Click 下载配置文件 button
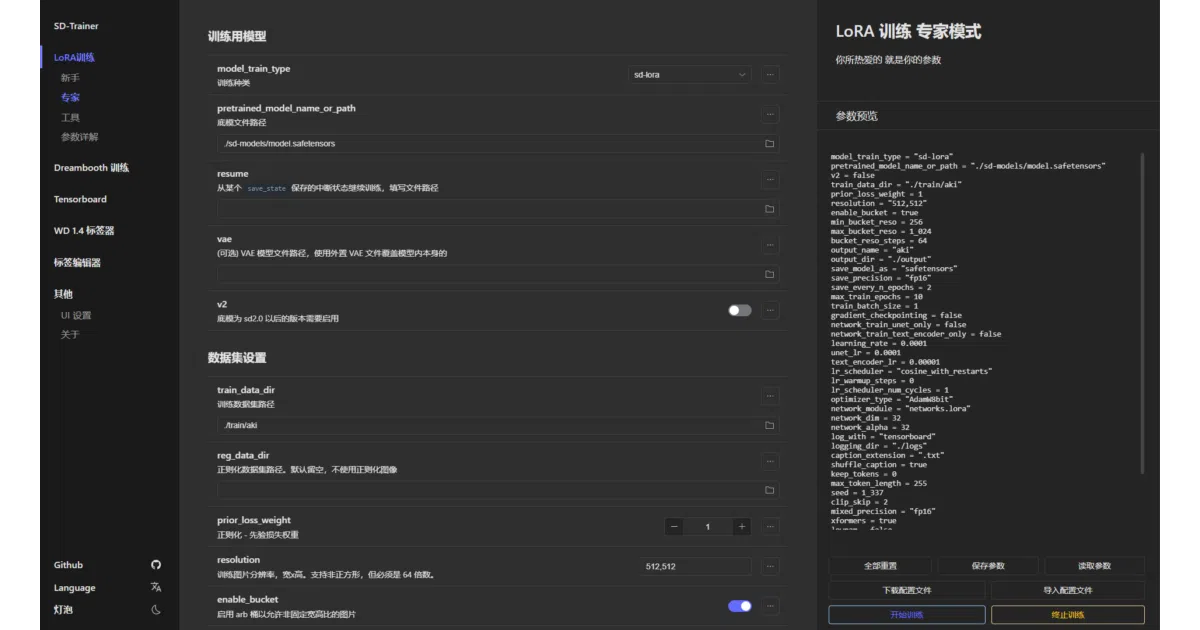The height and width of the screenshot is (630, 1200). click(907, 591)
